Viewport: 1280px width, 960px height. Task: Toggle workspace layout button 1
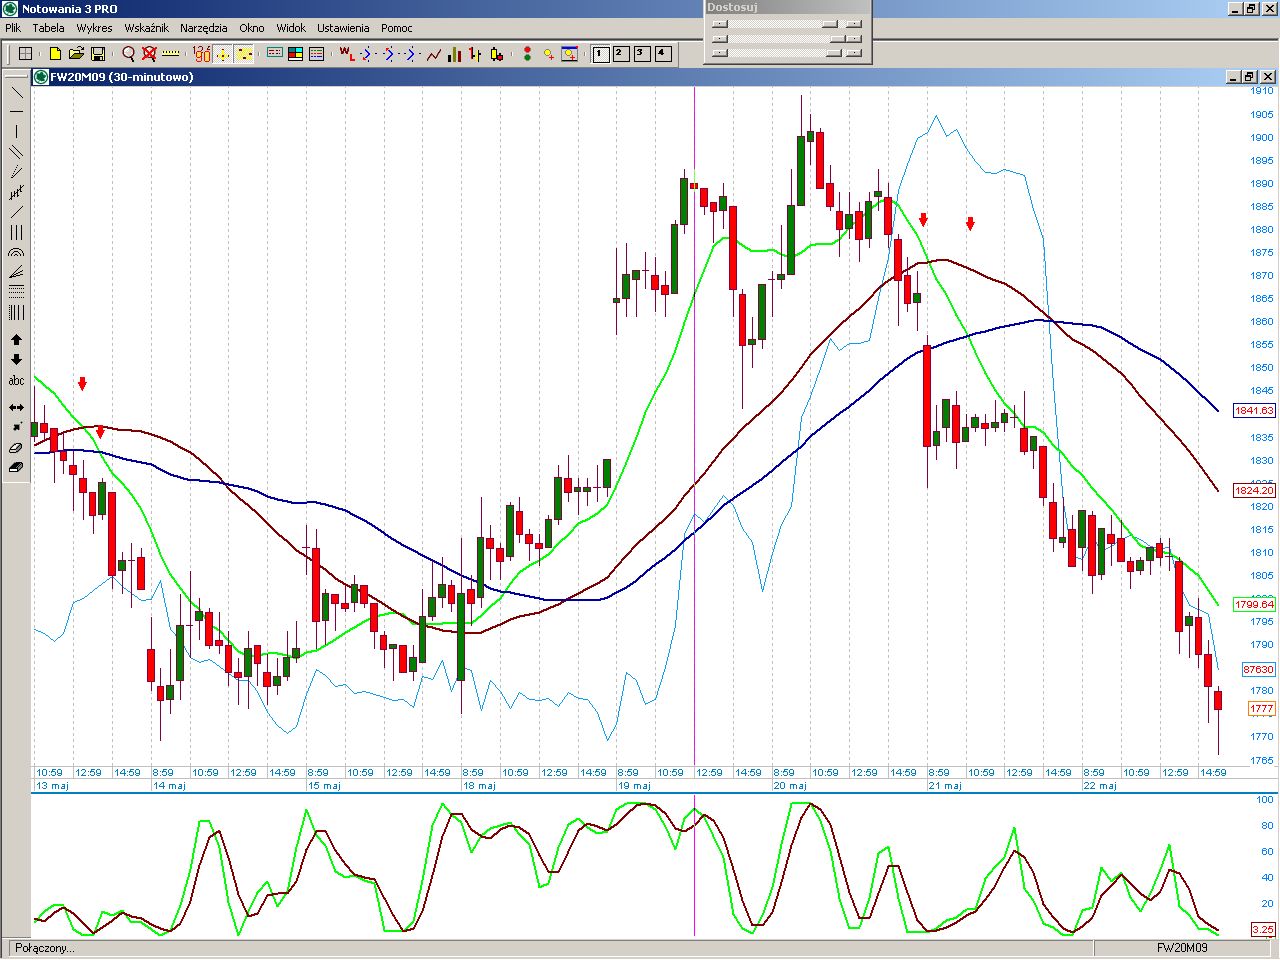click(x=600, y=54)
